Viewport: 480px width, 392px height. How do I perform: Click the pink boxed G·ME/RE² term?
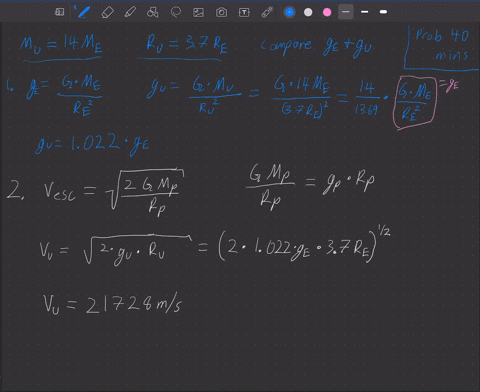click(x=415, y=102)
